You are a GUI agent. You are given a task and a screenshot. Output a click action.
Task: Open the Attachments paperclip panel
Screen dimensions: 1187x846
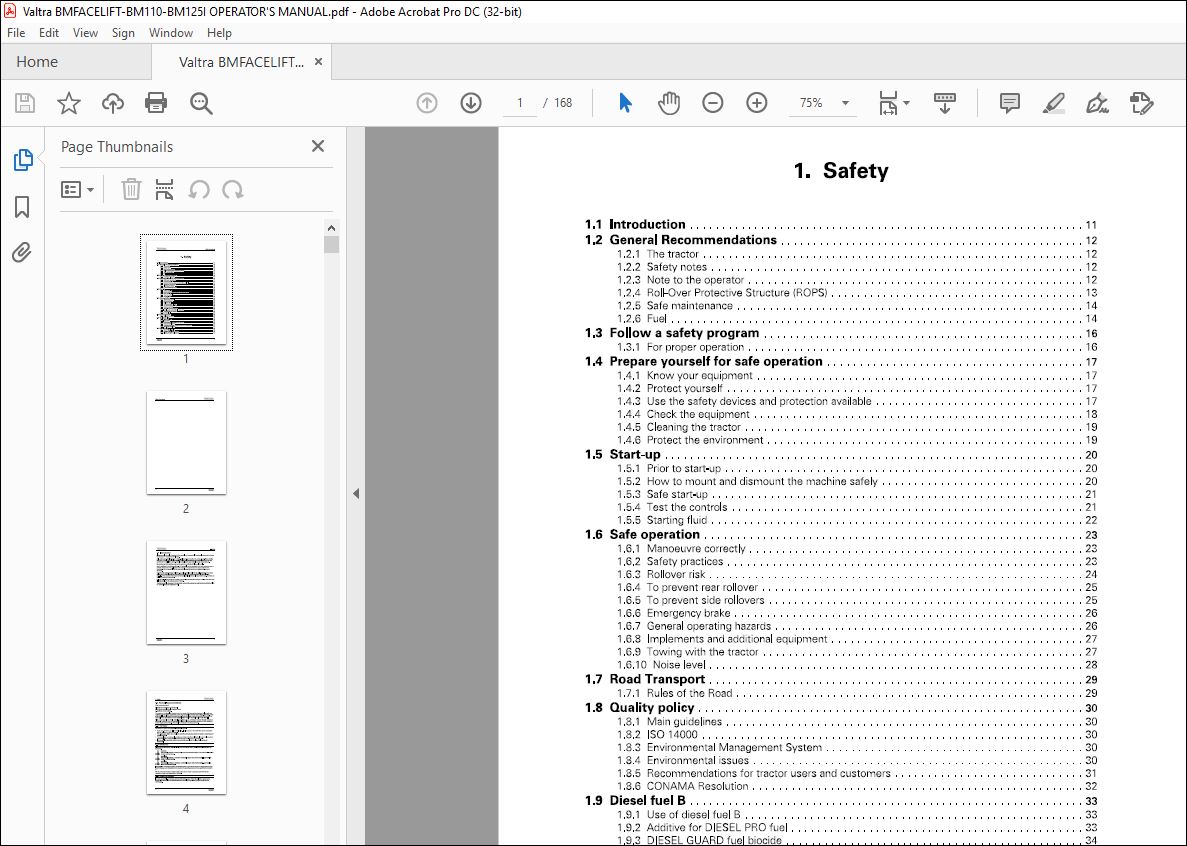22,252
